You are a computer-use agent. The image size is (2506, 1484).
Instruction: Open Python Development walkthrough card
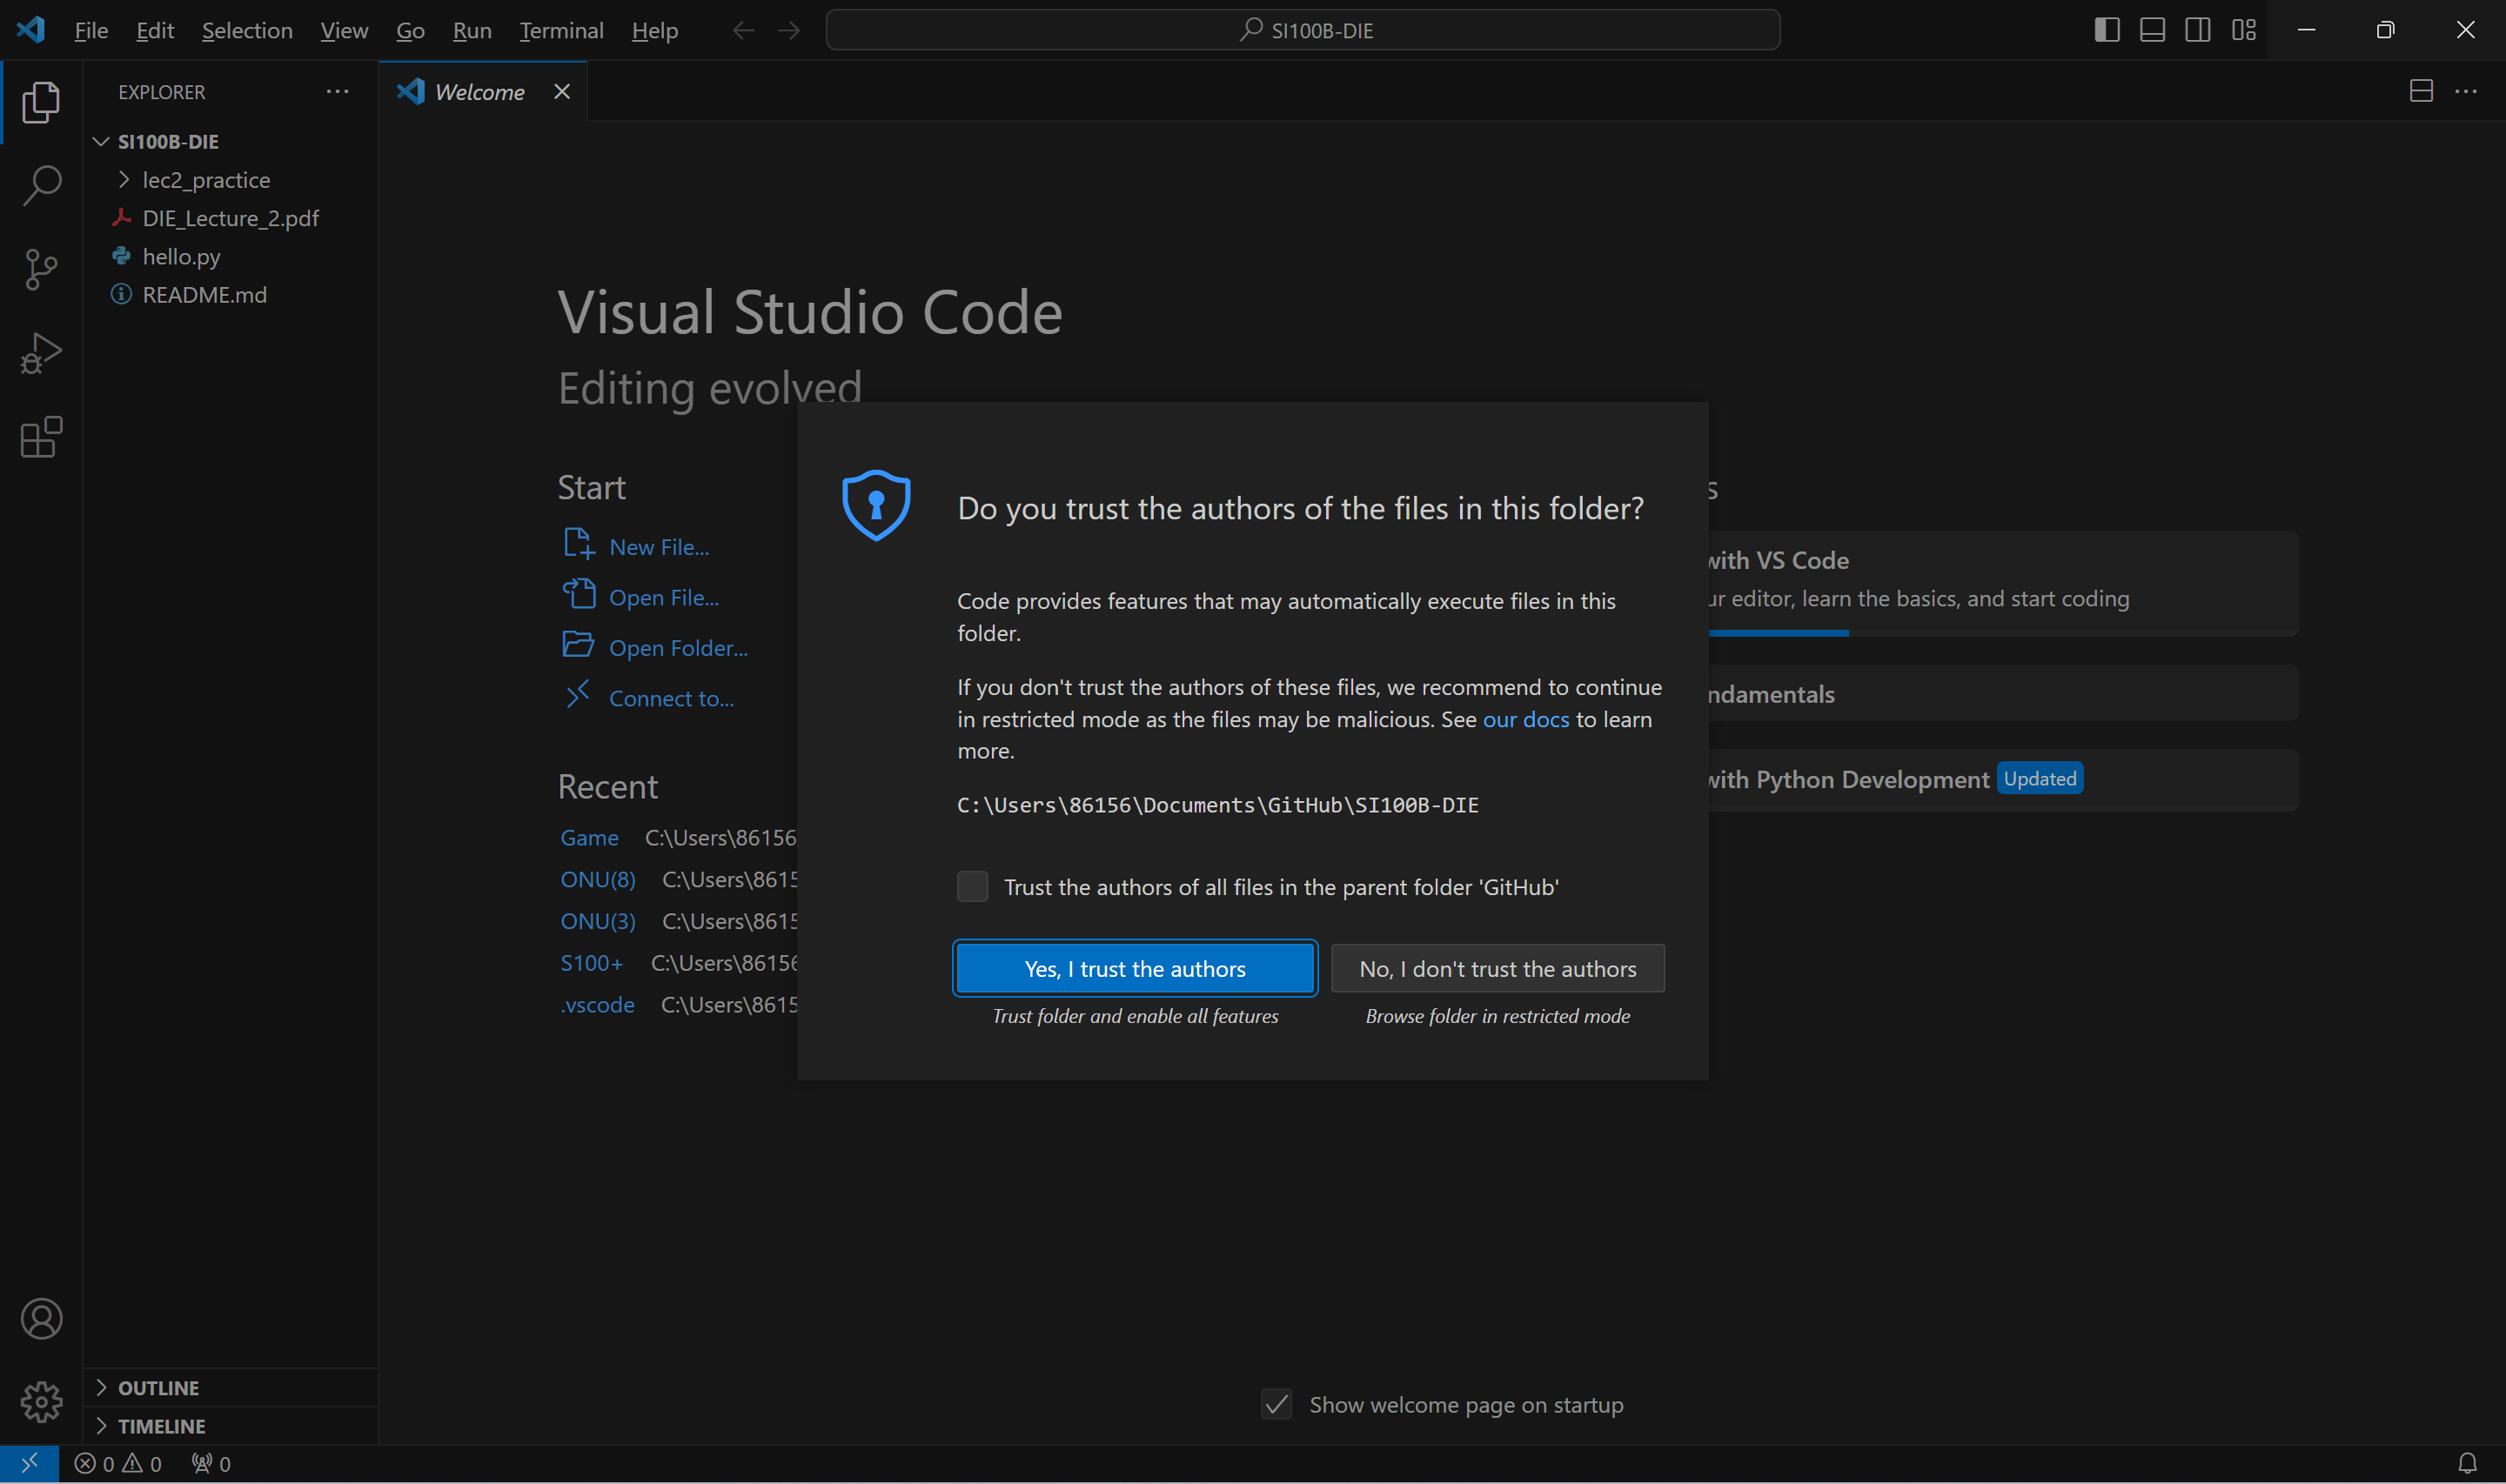click(x=2002, y=780)
